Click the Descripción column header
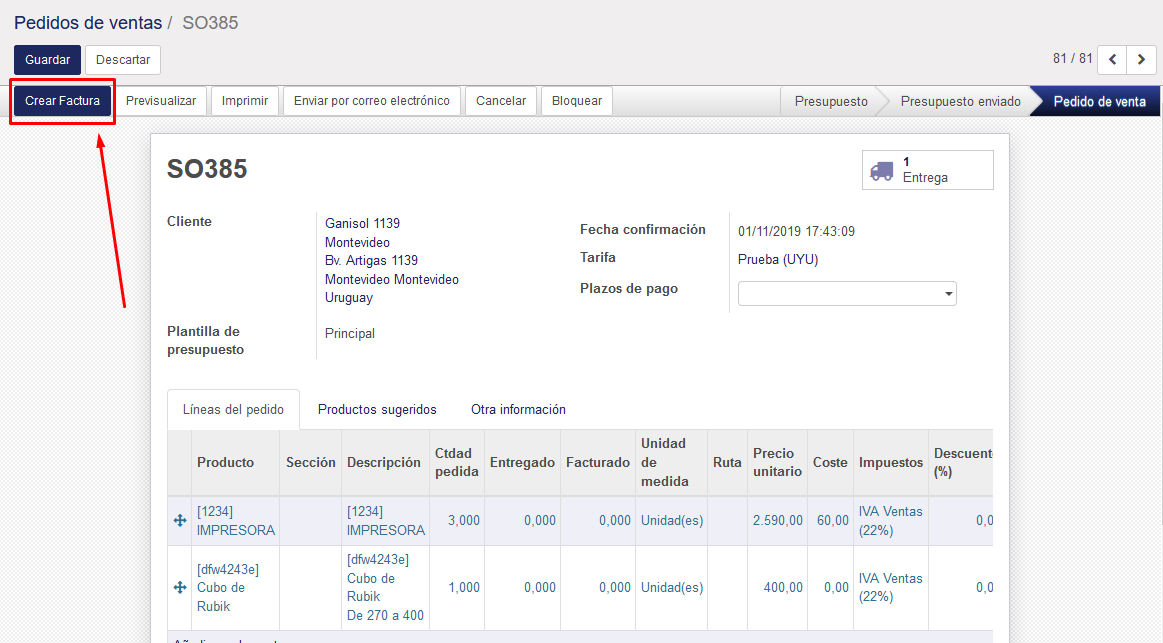 pyautogui.click(x=383, y=462)
